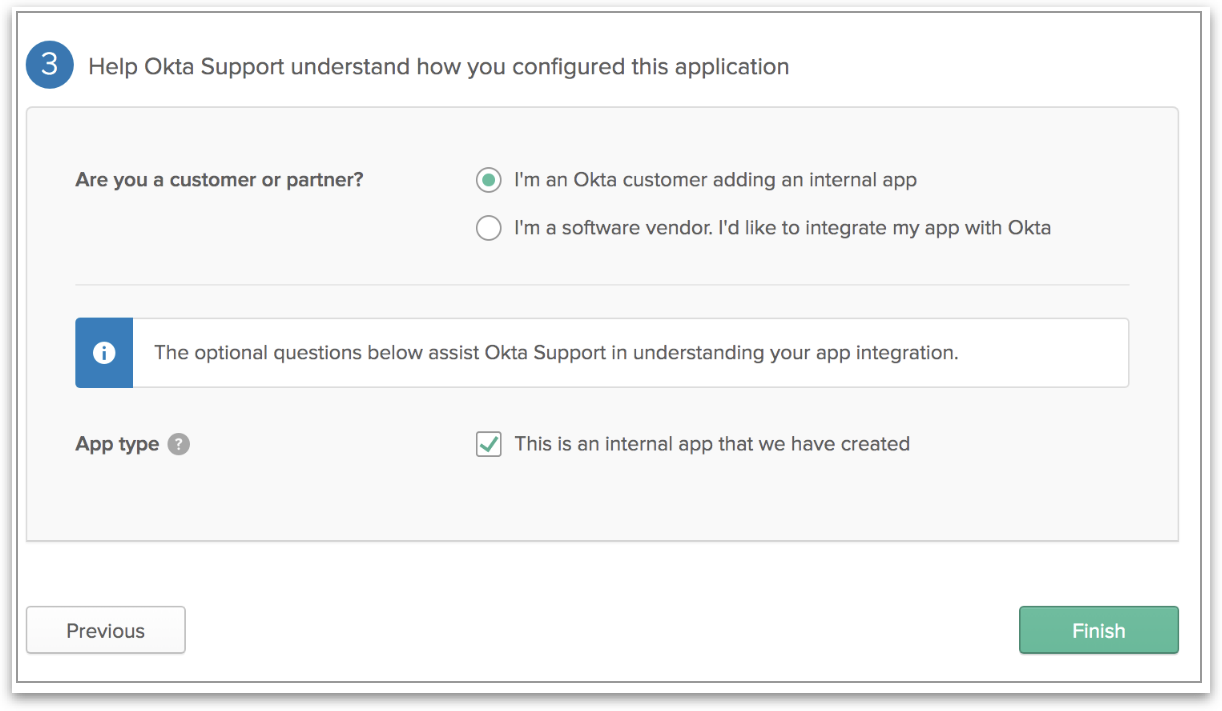Select the Okta customer radio button
Viewport: 1222px width, 711px height.
488,181
